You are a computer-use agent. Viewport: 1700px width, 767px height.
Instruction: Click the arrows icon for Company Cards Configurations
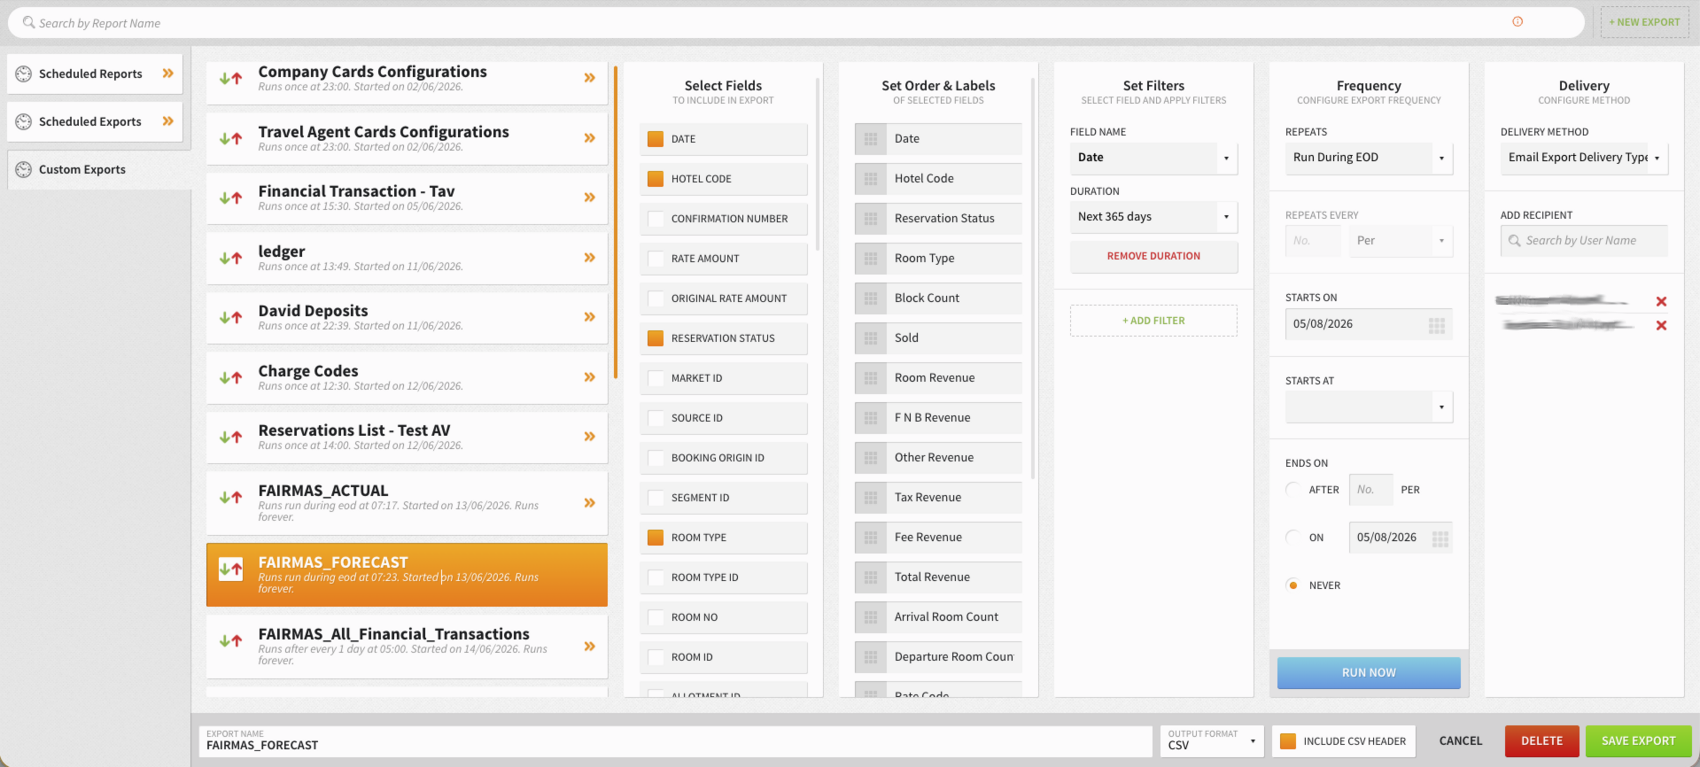[231, 78]
